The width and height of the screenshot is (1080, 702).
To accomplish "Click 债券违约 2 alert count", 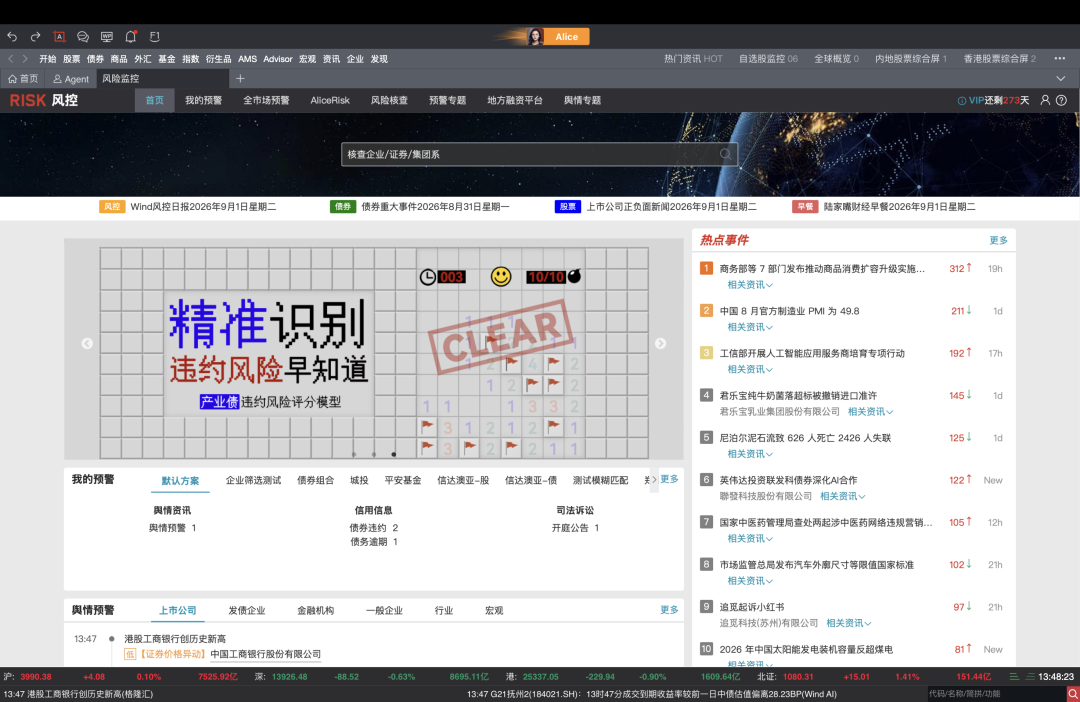I will pos(373,528).
